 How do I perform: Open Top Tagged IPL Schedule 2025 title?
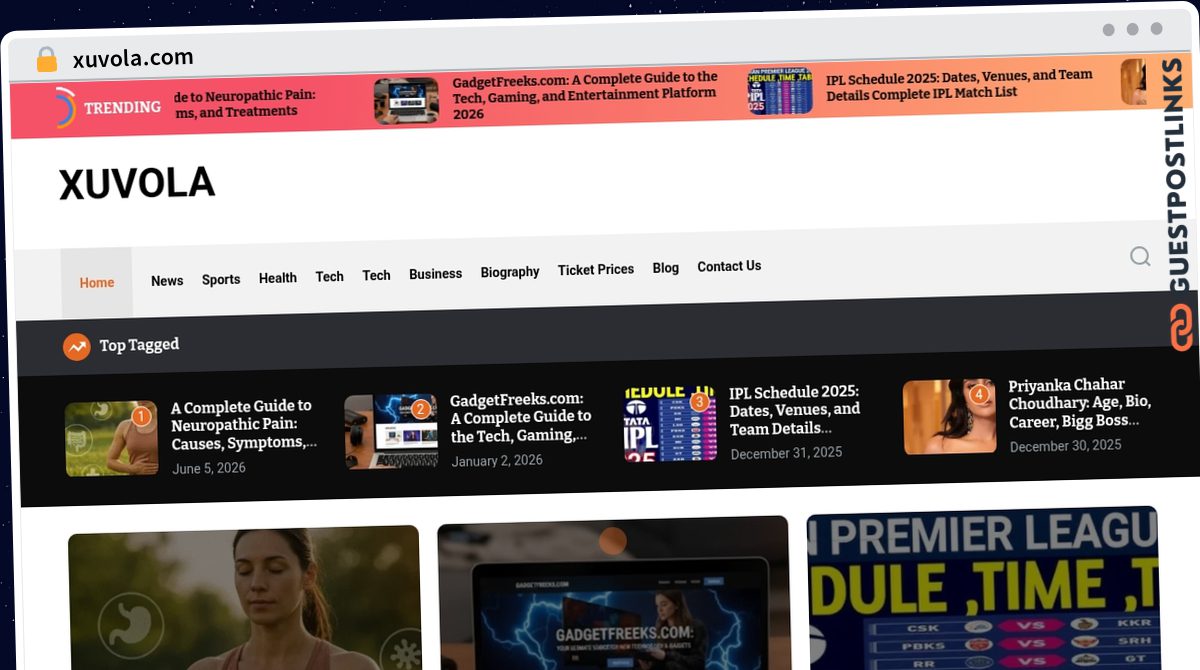795,411
